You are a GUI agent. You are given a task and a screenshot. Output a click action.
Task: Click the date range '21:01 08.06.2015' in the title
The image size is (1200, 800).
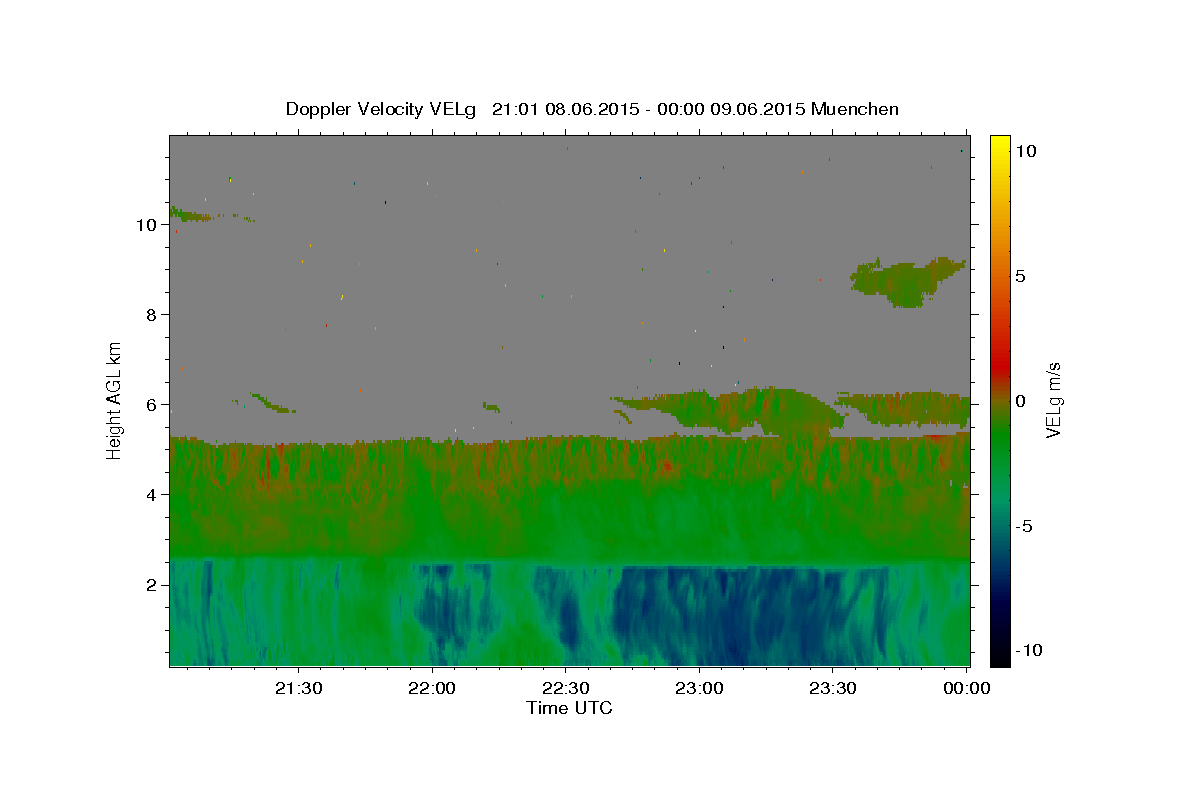coord(565,109)
